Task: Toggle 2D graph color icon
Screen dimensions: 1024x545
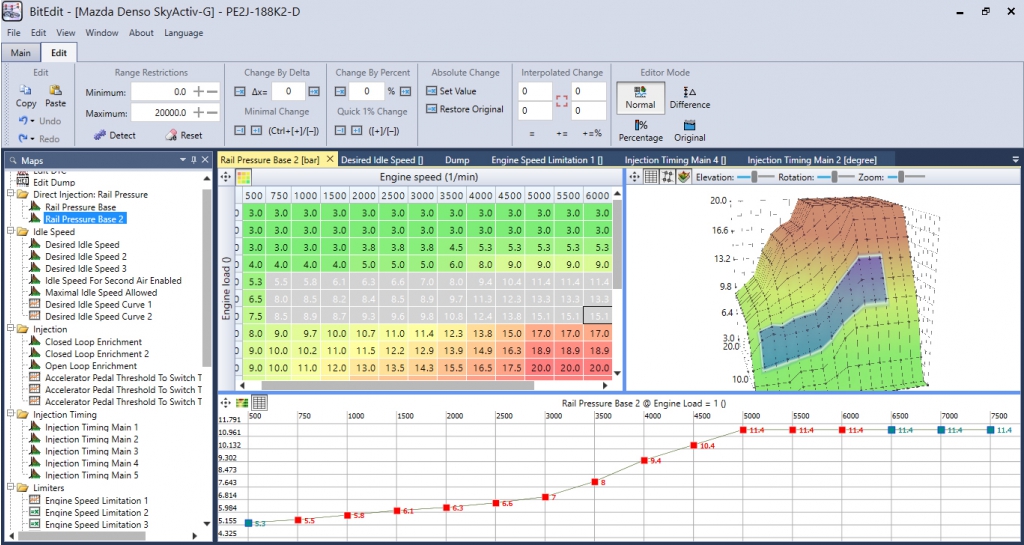Action: 242,403
